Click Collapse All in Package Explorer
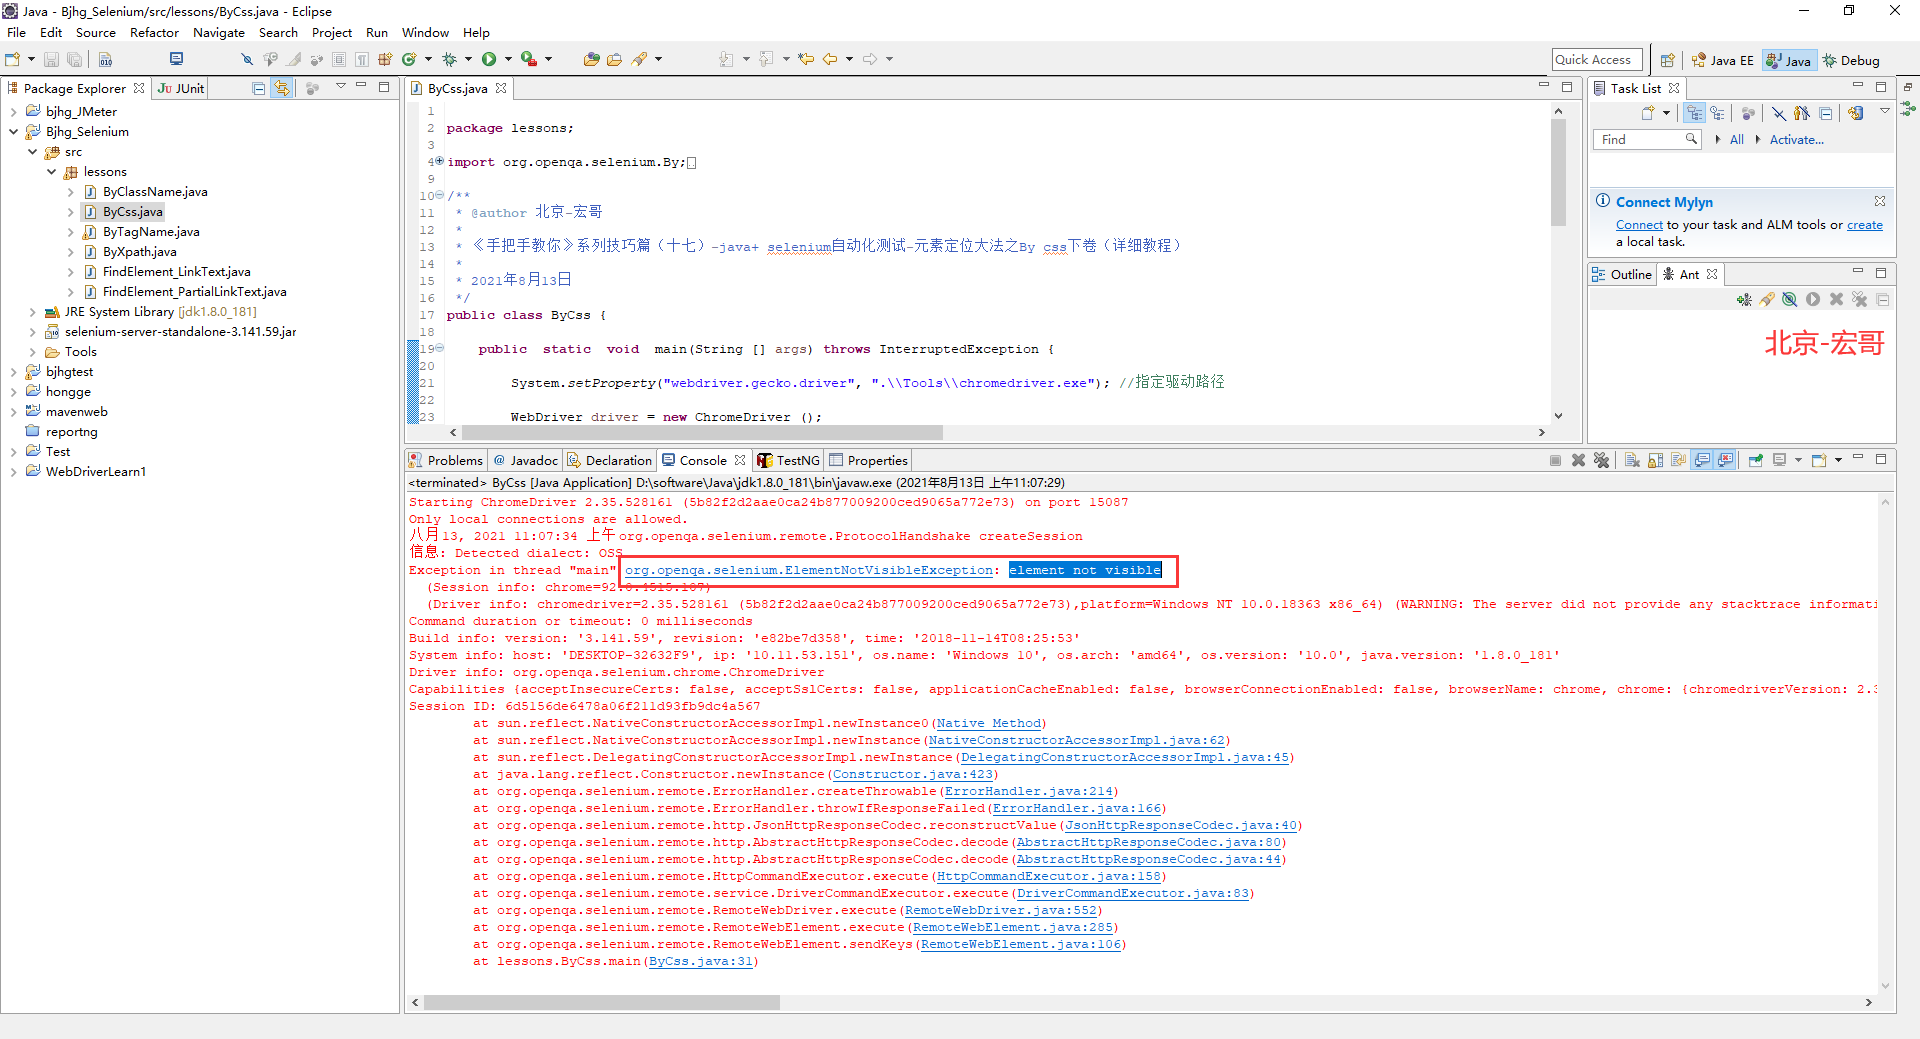This screenshot has height=1039, width=1920. click(x=259, y=88)
